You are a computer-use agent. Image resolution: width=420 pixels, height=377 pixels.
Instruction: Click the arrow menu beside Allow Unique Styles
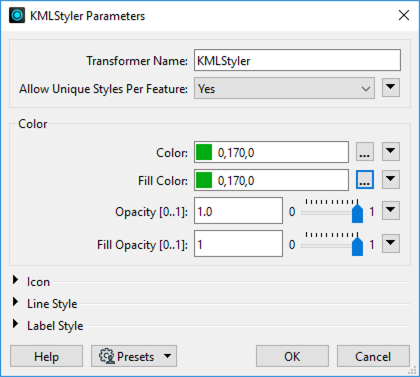point(391,88)
